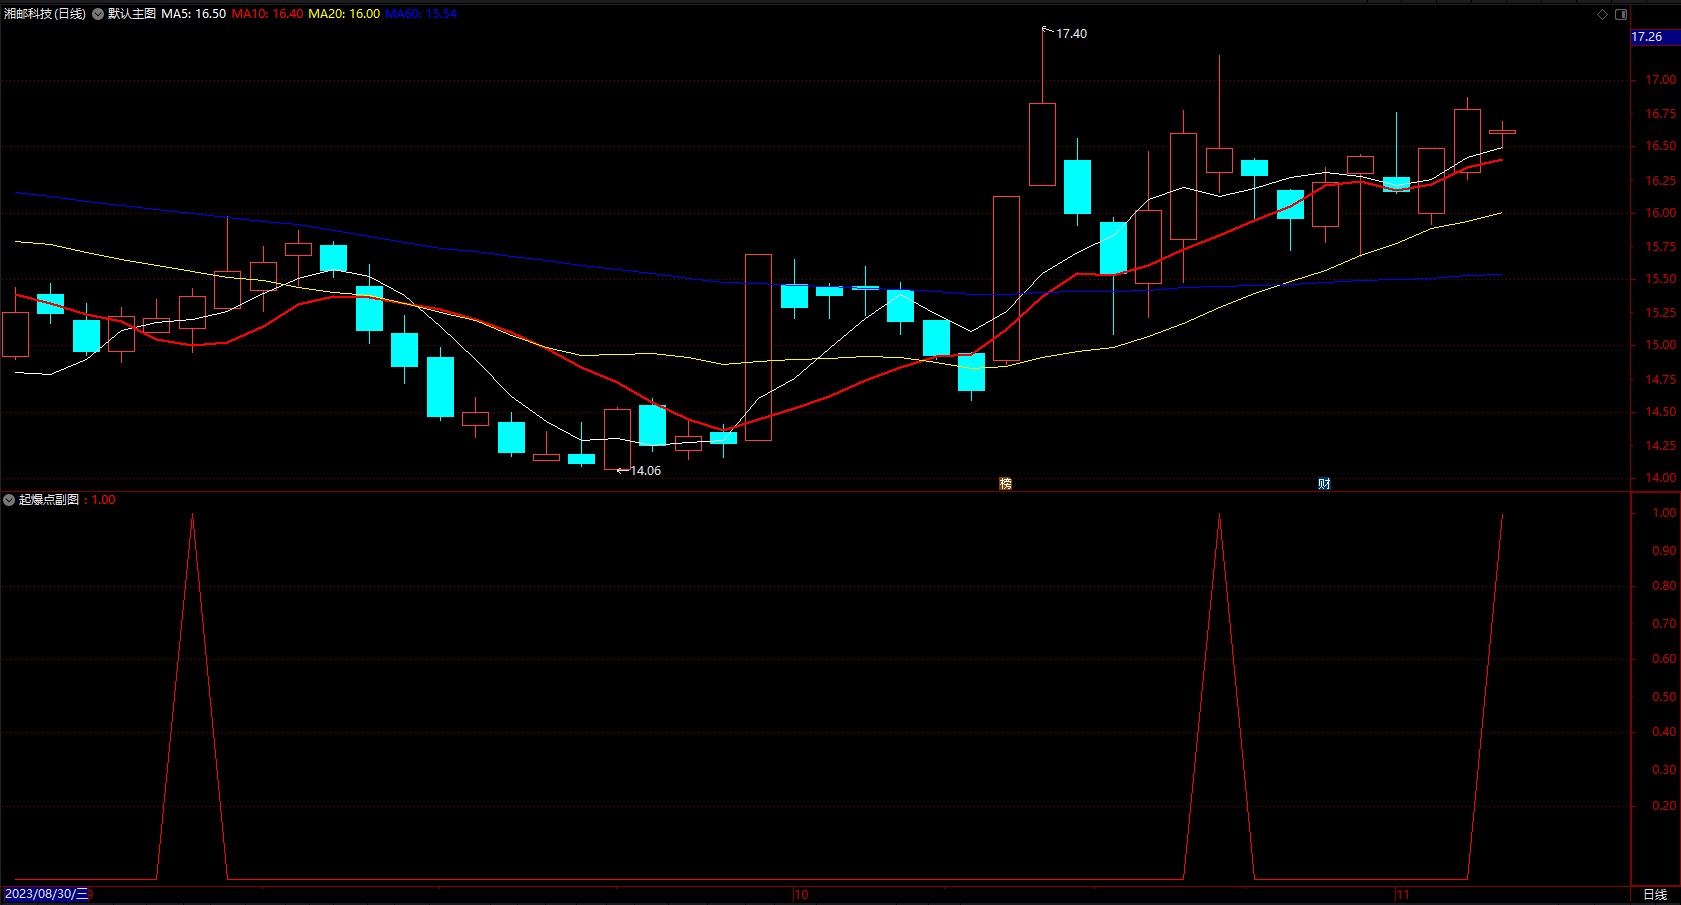Click the 15.00 price axis label
The height and width of the screenshot is (905, 1681).
point(1661,345)
